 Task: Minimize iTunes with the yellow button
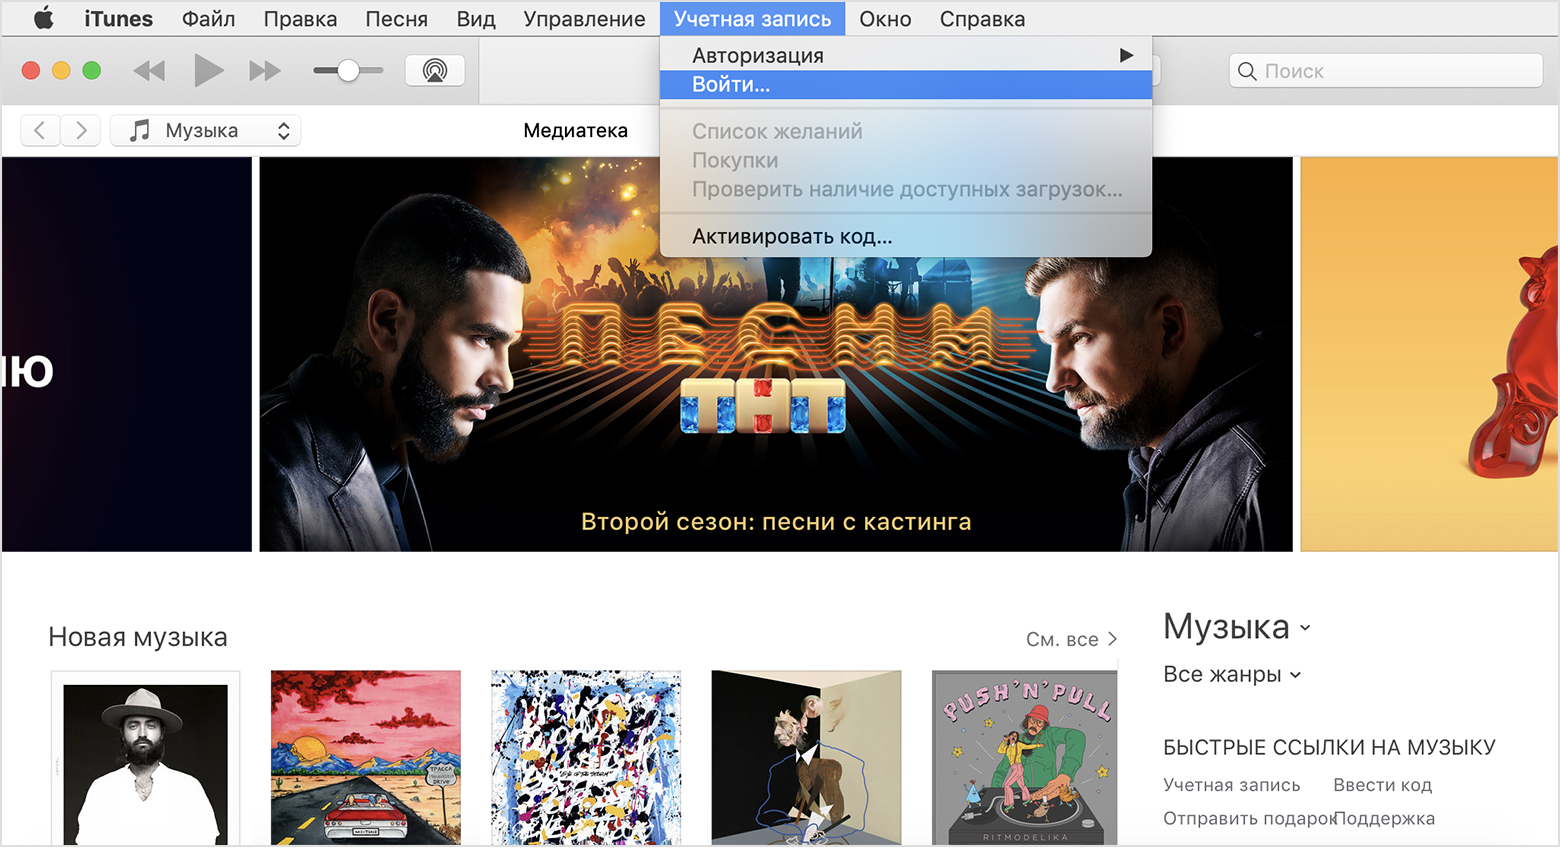click(61, 70)
